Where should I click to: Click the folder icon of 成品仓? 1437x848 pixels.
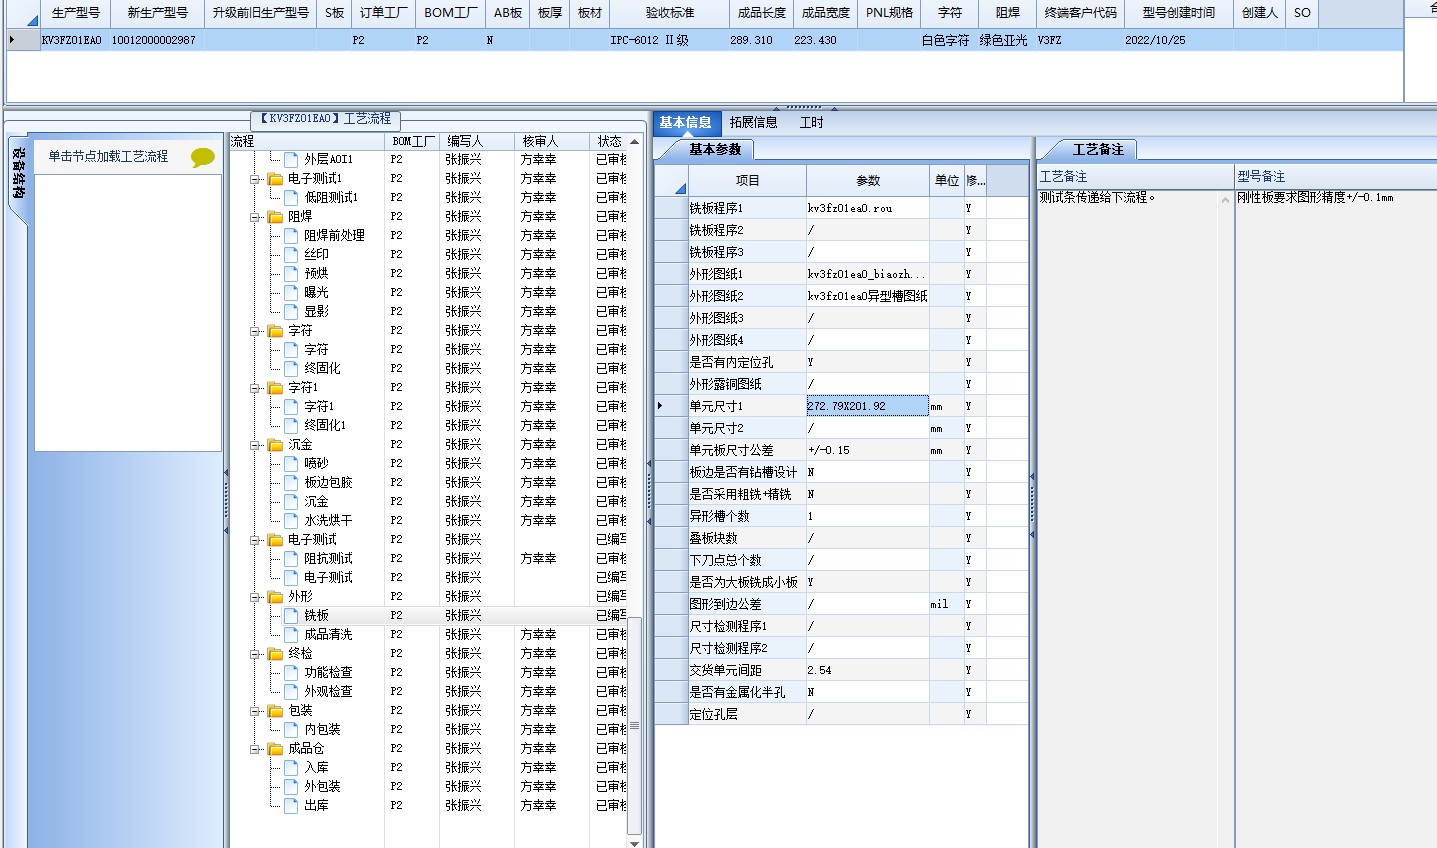point(275,748)
